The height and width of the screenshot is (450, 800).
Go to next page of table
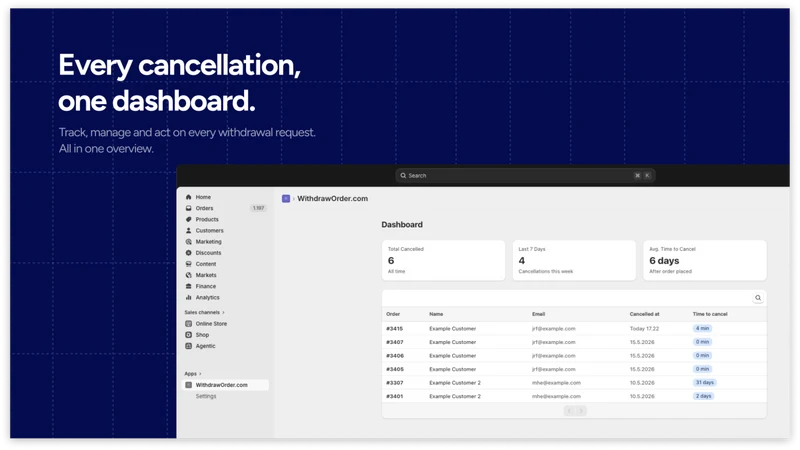point(581,411)
